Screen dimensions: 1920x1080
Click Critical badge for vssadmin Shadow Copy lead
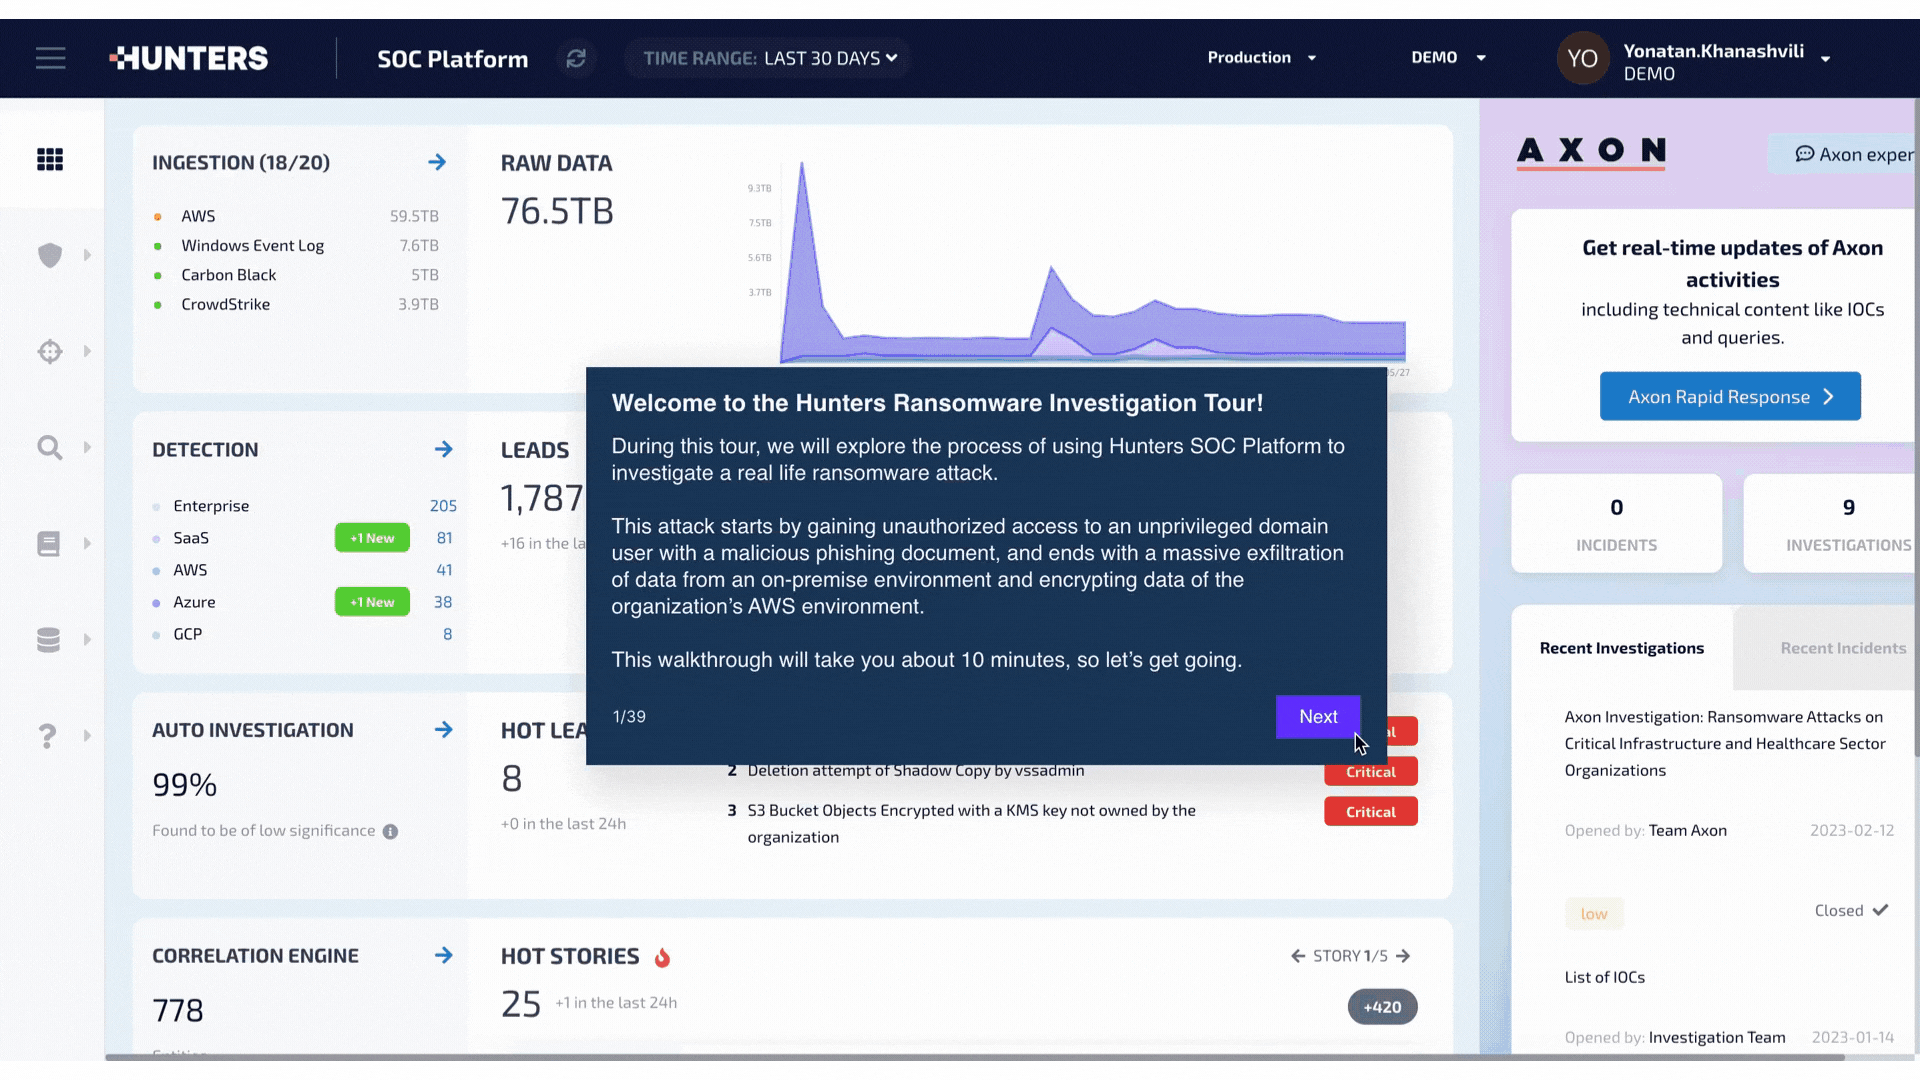coord(1370,772)
